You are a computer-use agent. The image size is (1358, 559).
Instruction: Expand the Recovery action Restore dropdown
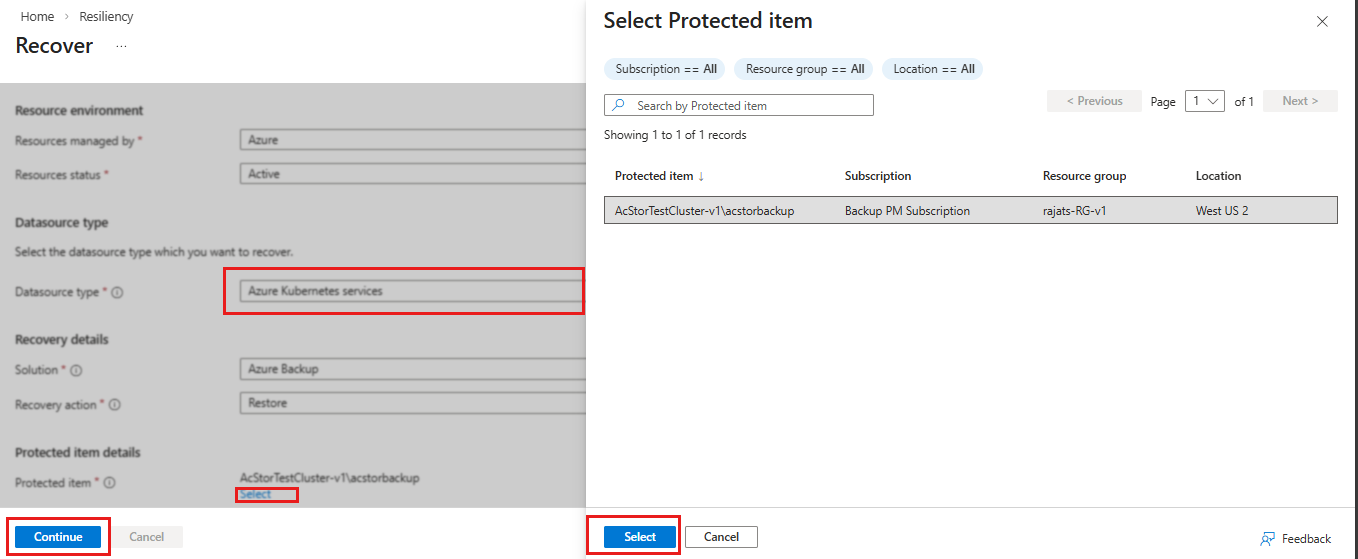412,403
